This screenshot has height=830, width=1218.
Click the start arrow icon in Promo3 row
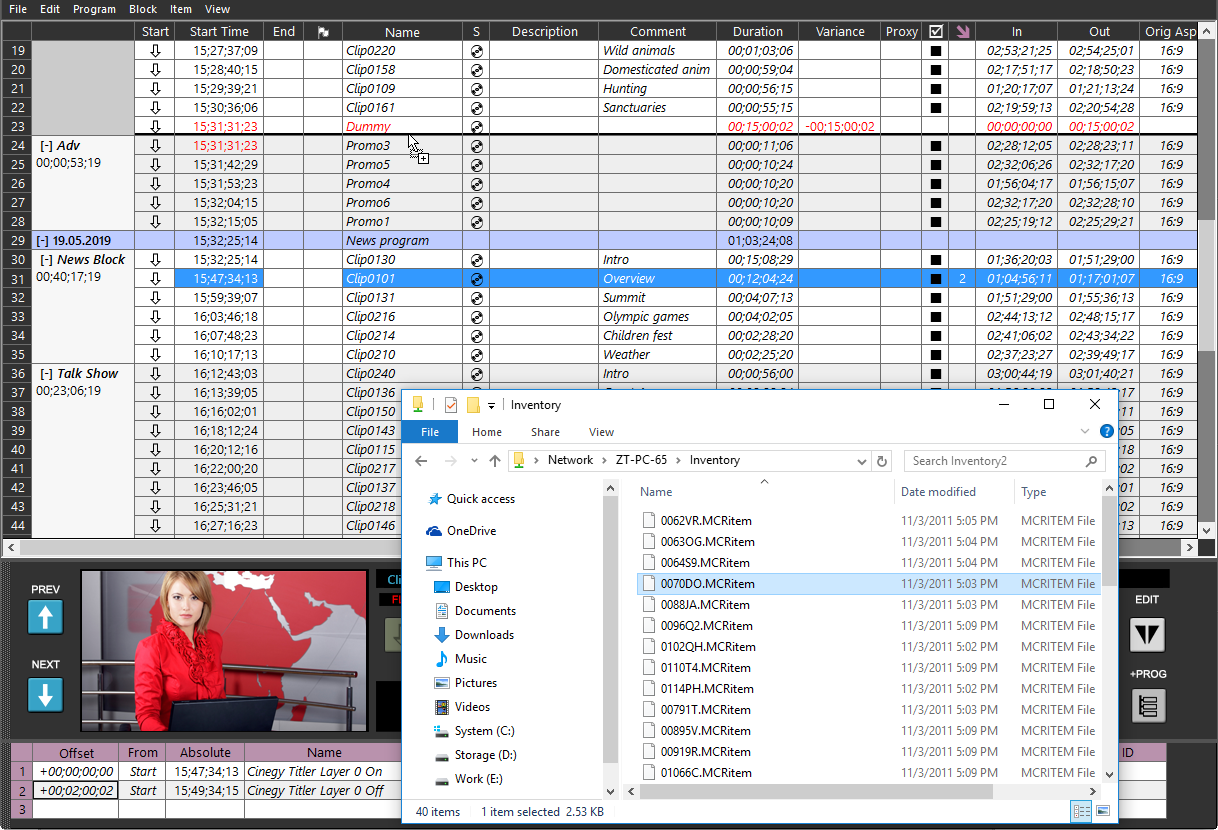coord(155,146)
